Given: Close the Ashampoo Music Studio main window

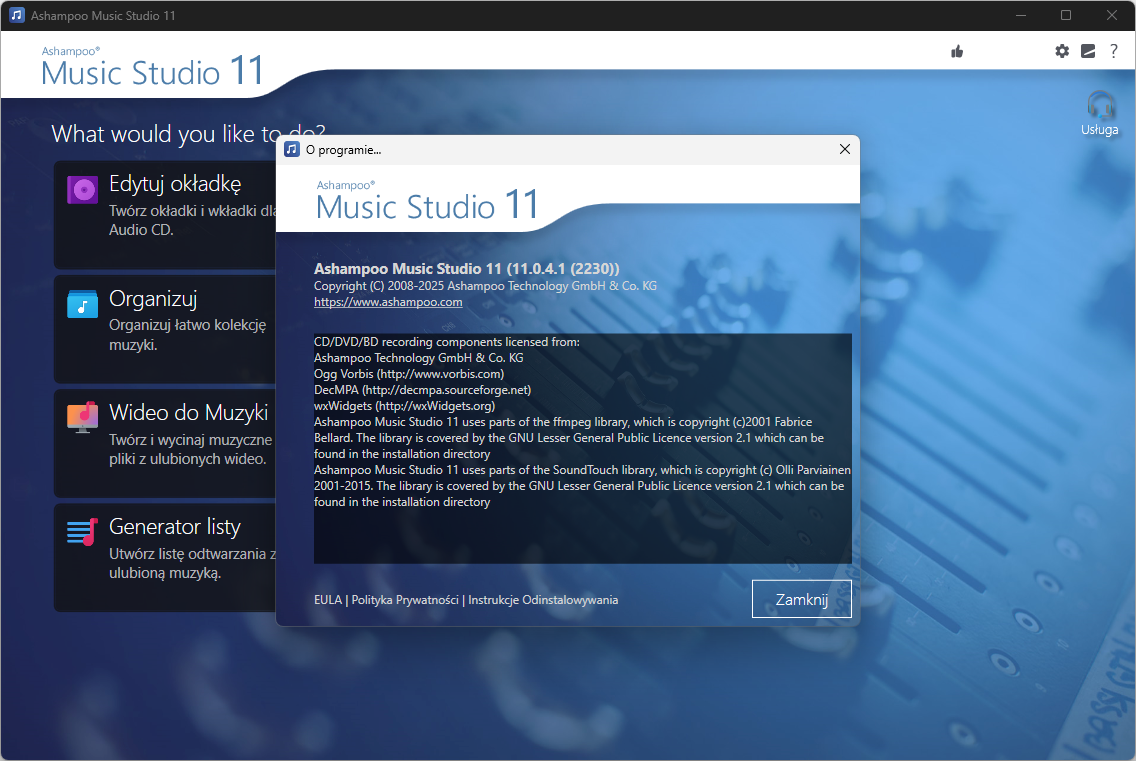Looking at the screenshot, I should click(1111, 15).
